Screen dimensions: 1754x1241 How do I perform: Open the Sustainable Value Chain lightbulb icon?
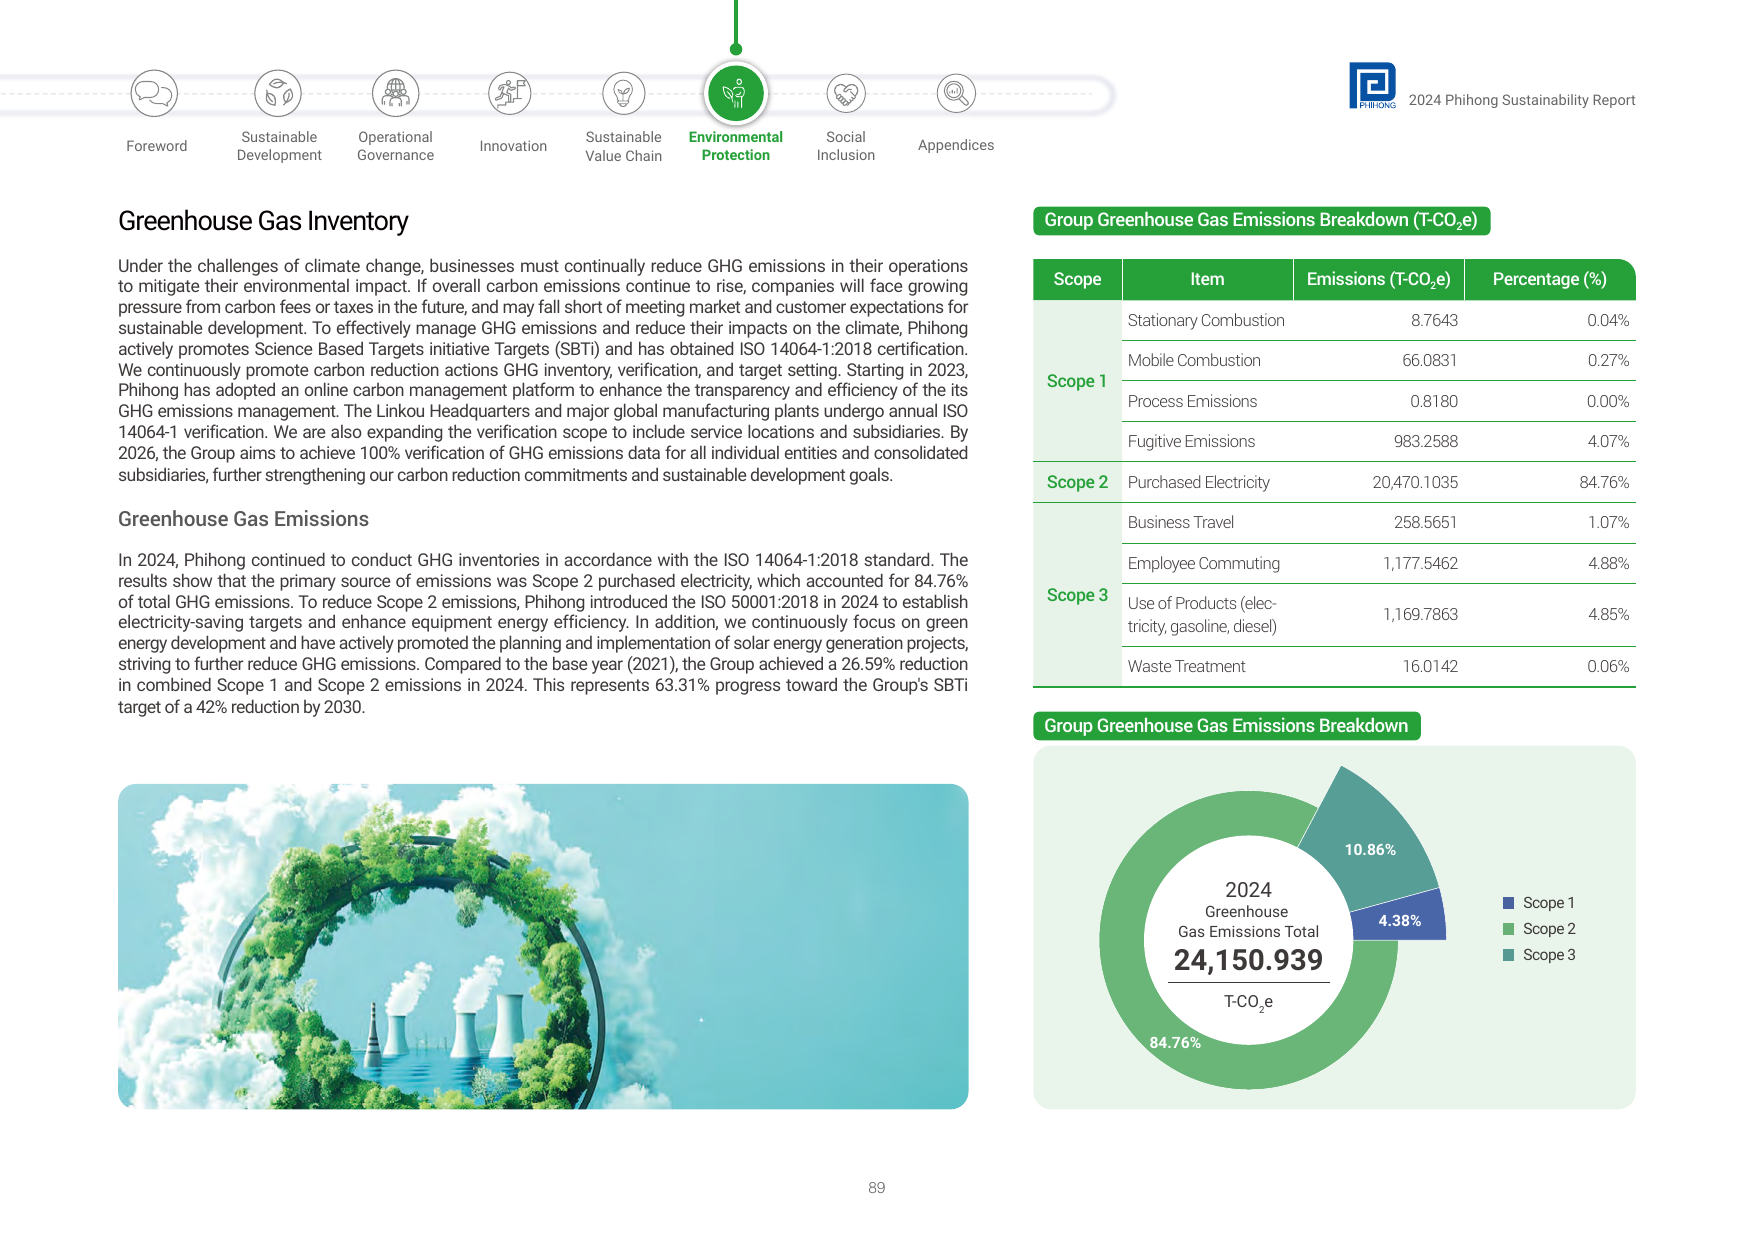click(x=624, y=94)
